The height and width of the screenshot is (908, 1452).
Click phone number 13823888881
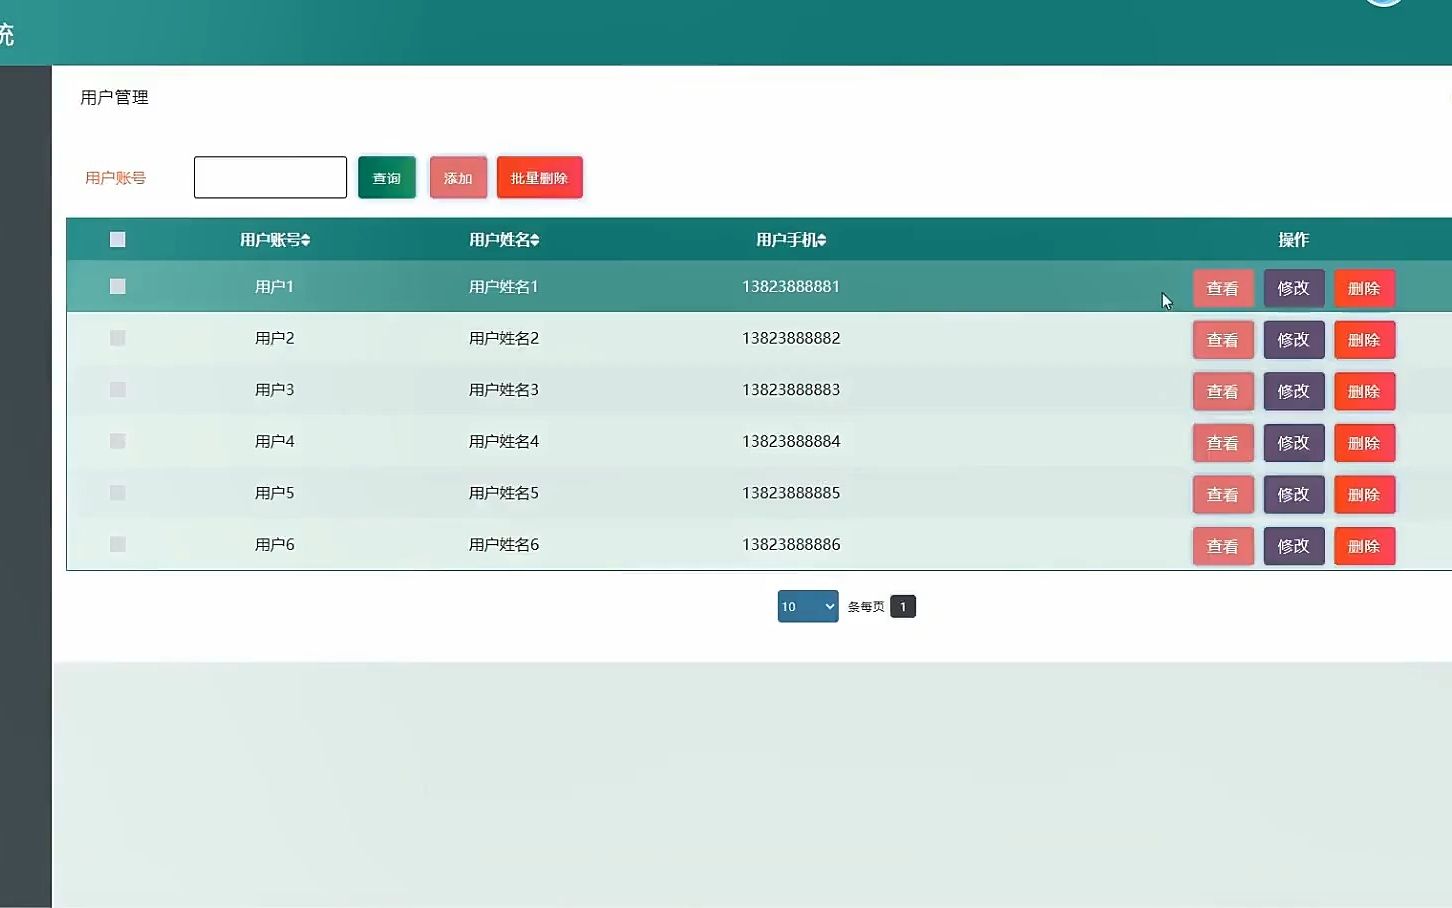tap(791, 286)
